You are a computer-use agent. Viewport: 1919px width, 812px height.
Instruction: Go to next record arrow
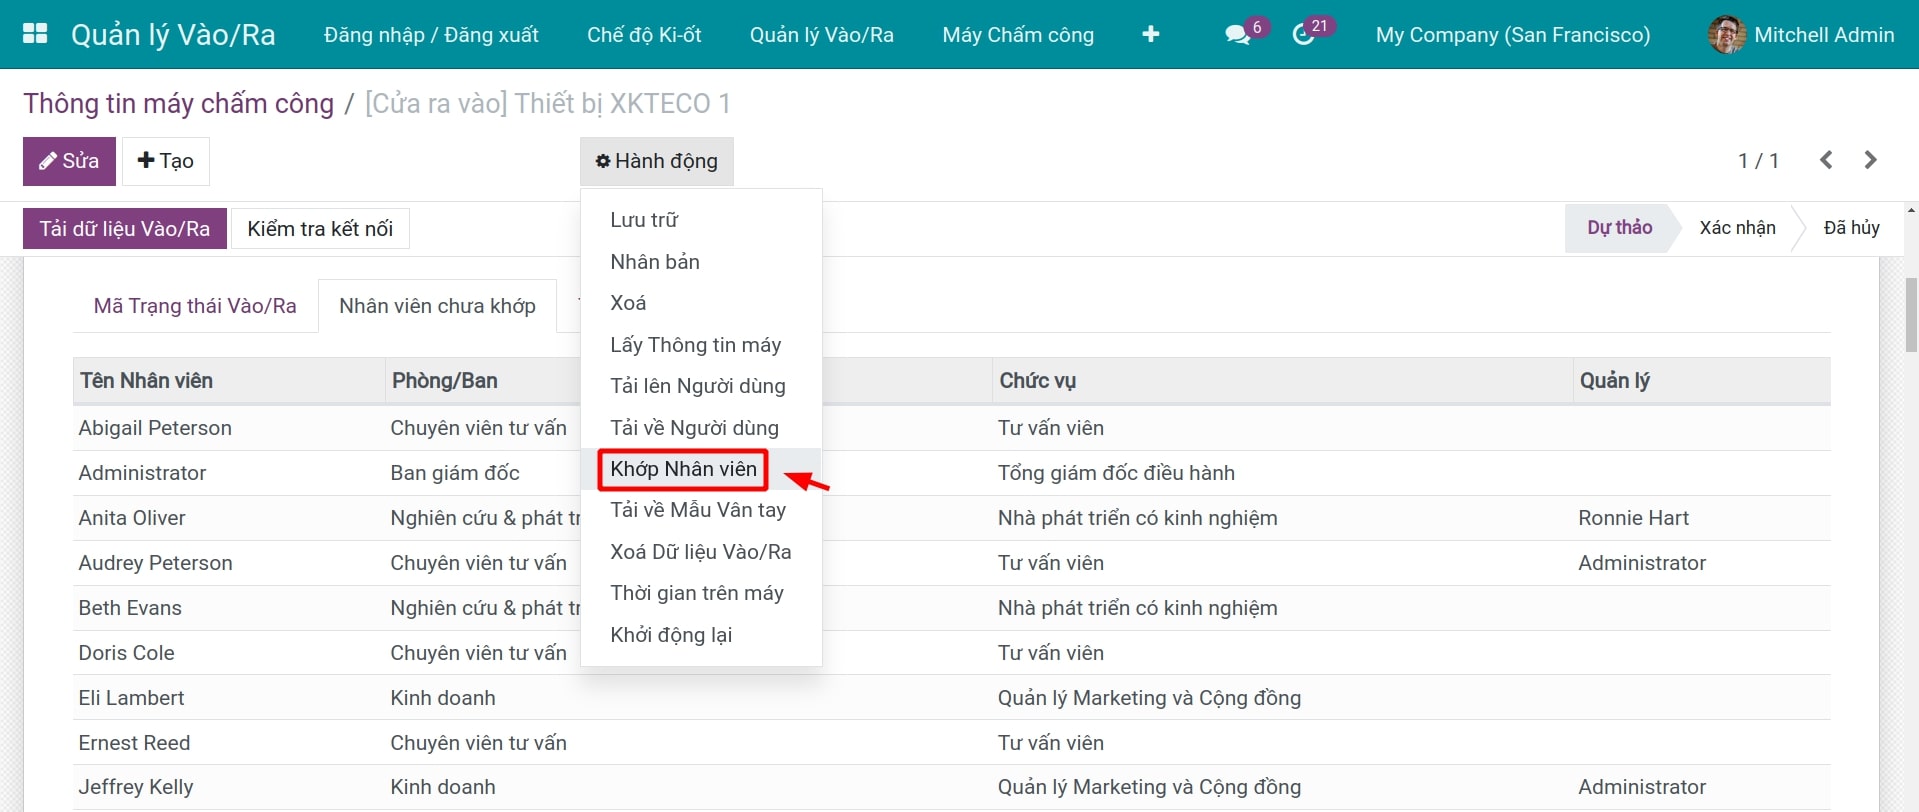point(1871,160)
